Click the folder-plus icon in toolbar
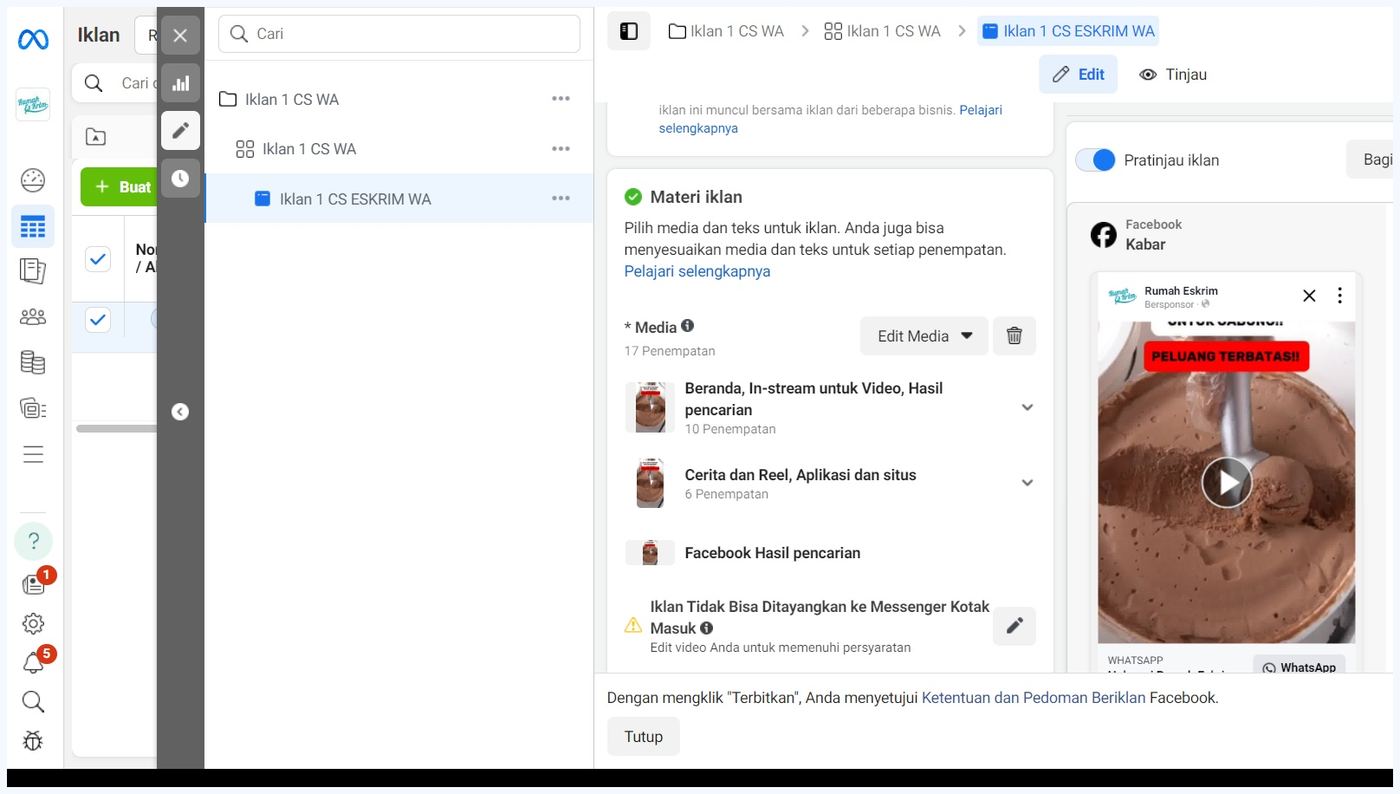This screenshot has height=794, width=1400. coord(96,137)
